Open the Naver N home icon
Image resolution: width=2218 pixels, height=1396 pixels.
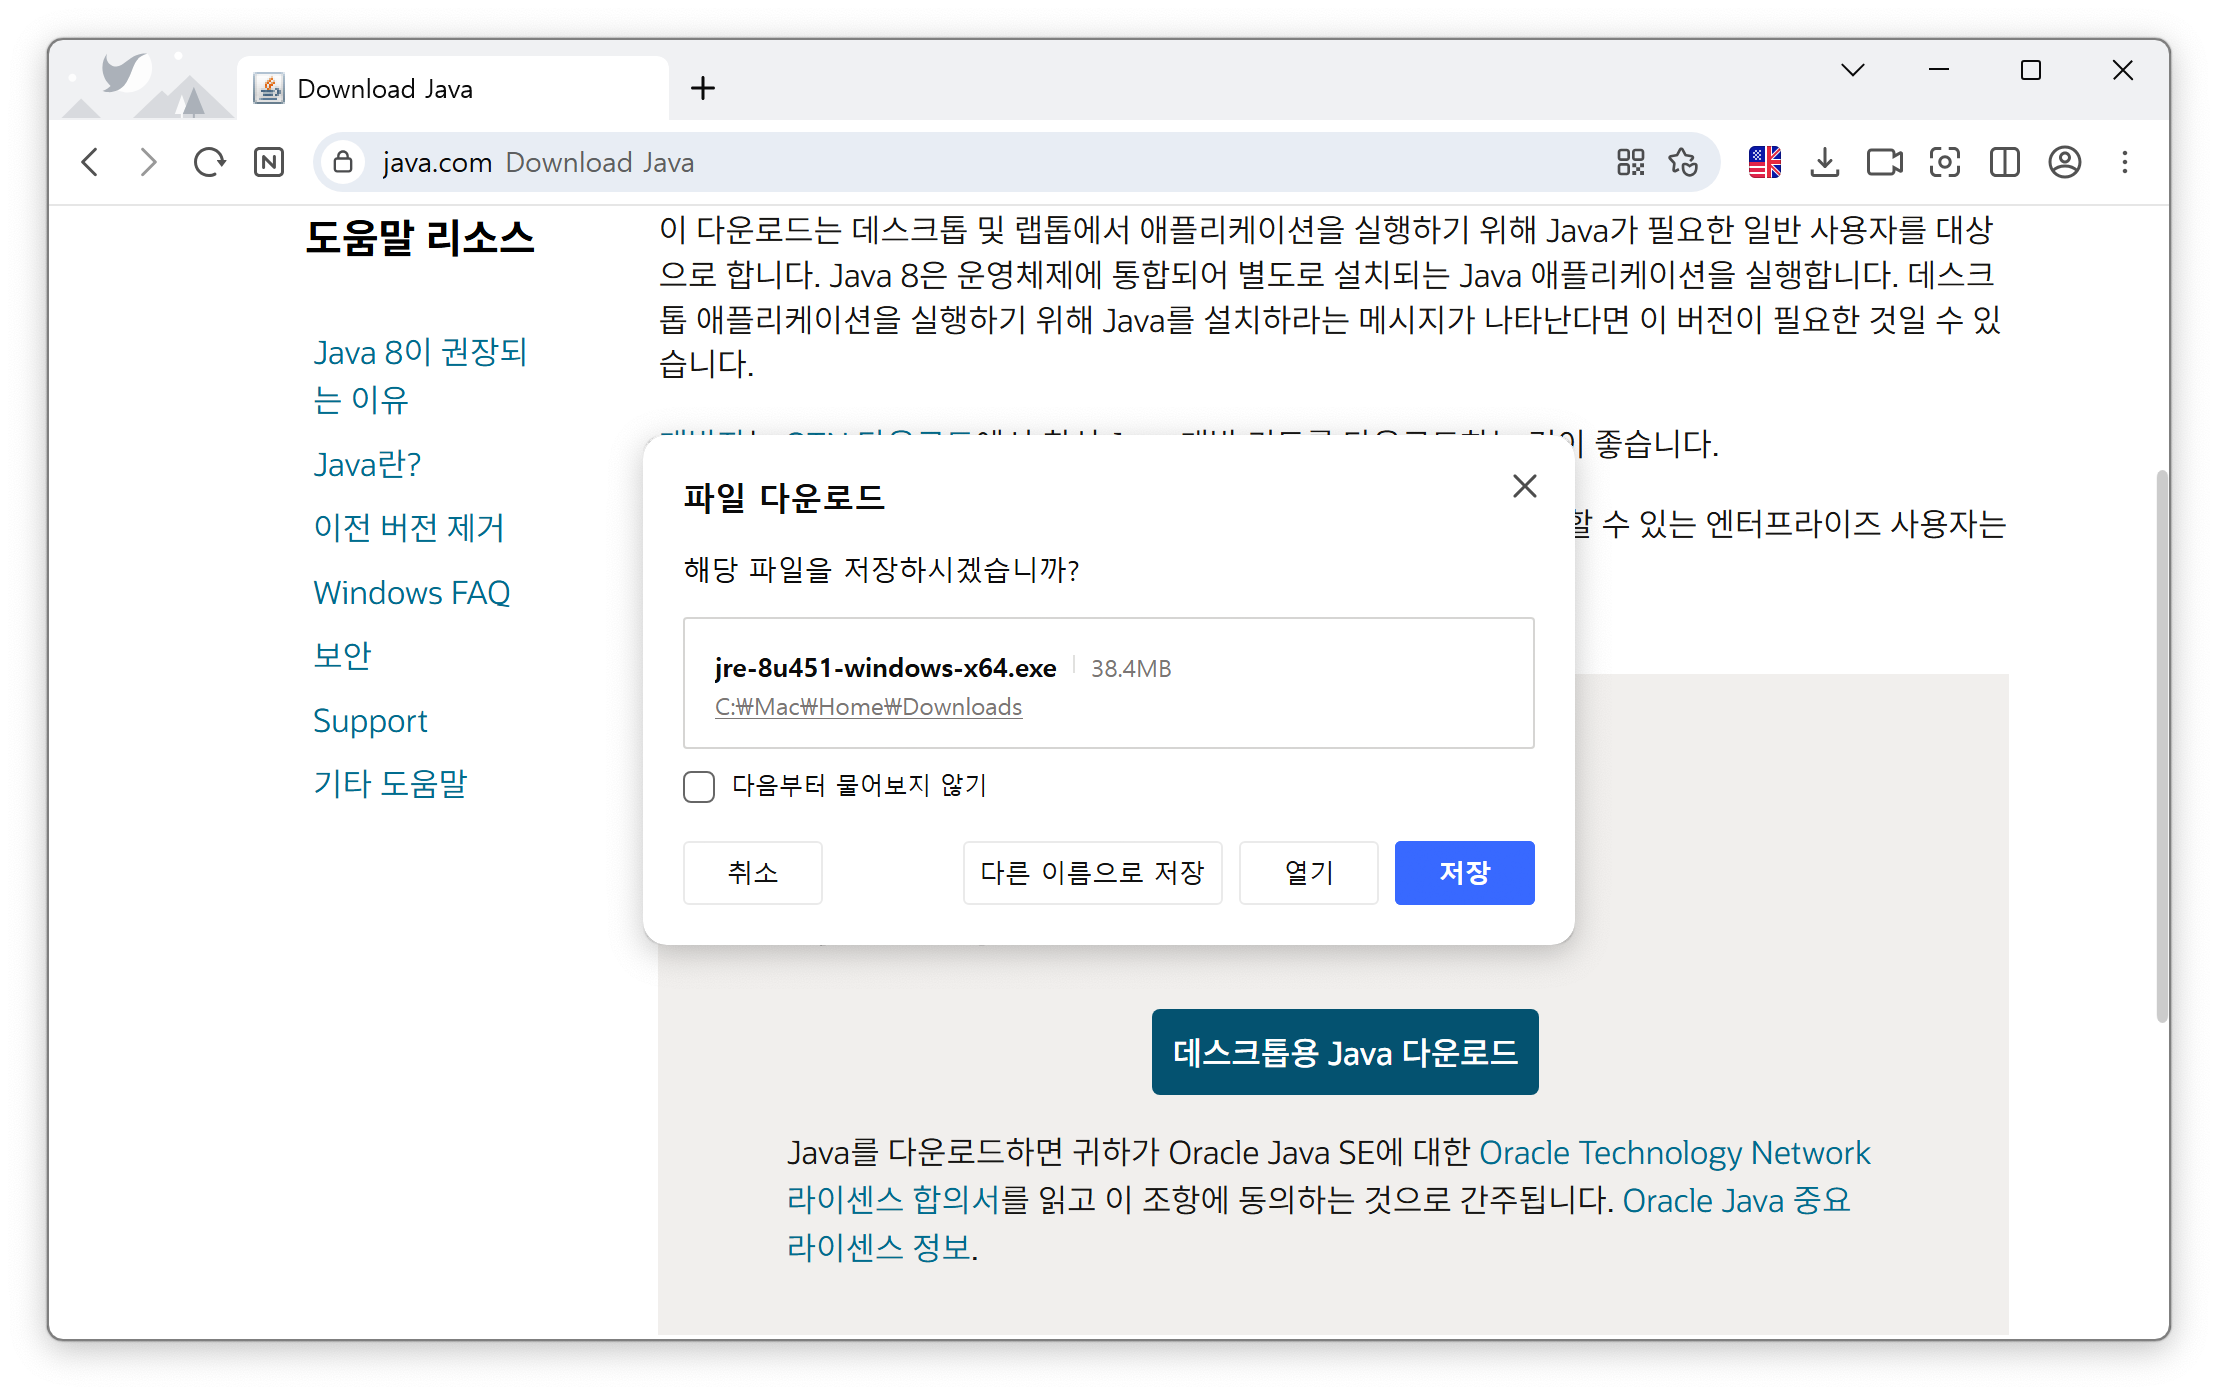pos(269,162)
